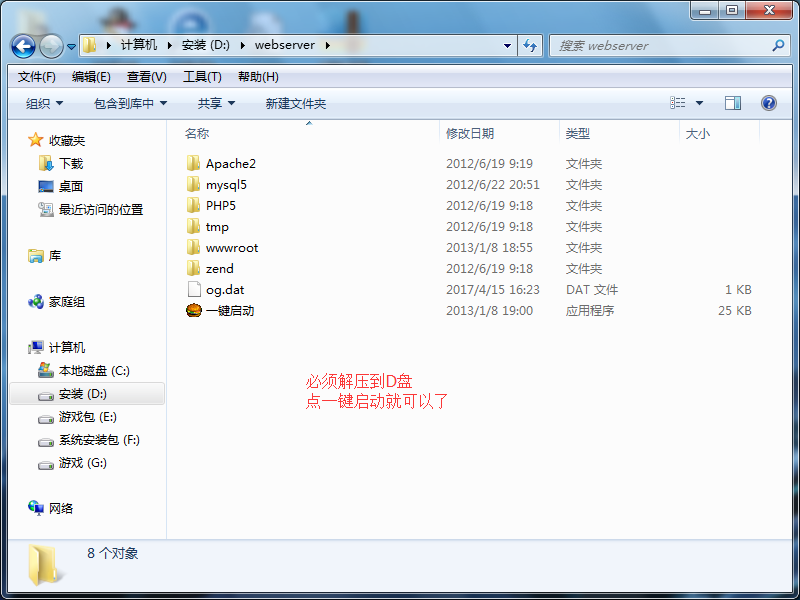The image size is (800, 600).
Task: Click the 8 个对象 status text
Action: 113,554
